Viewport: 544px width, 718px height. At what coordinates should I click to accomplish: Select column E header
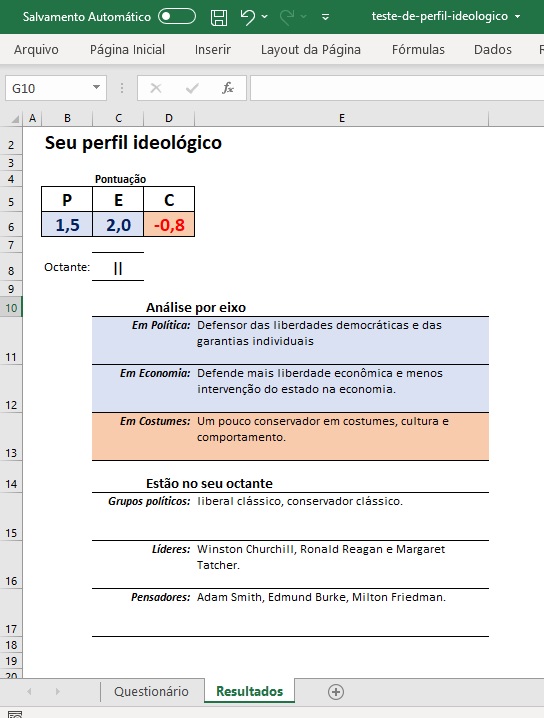coord(342,118)
